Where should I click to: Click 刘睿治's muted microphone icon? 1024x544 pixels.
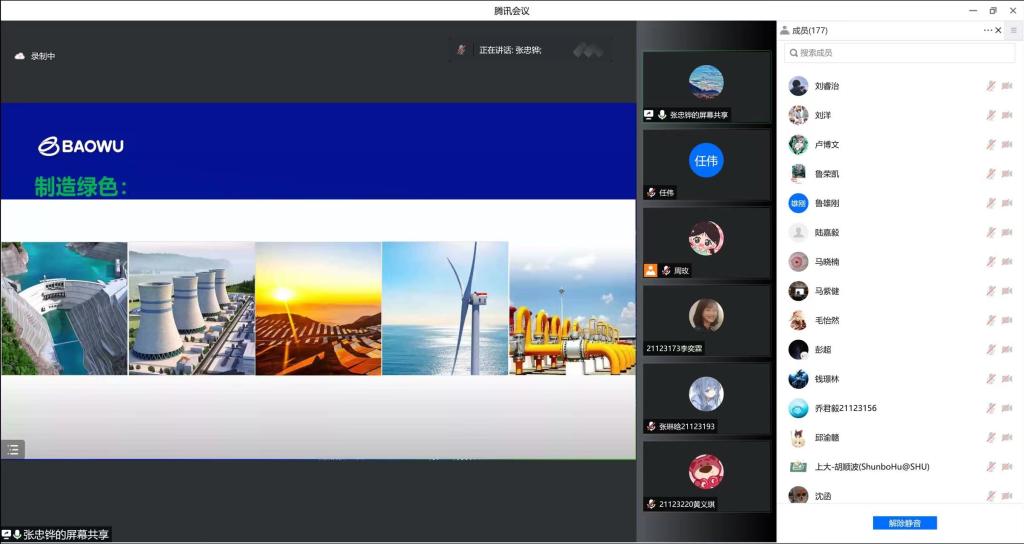point(990,86)
